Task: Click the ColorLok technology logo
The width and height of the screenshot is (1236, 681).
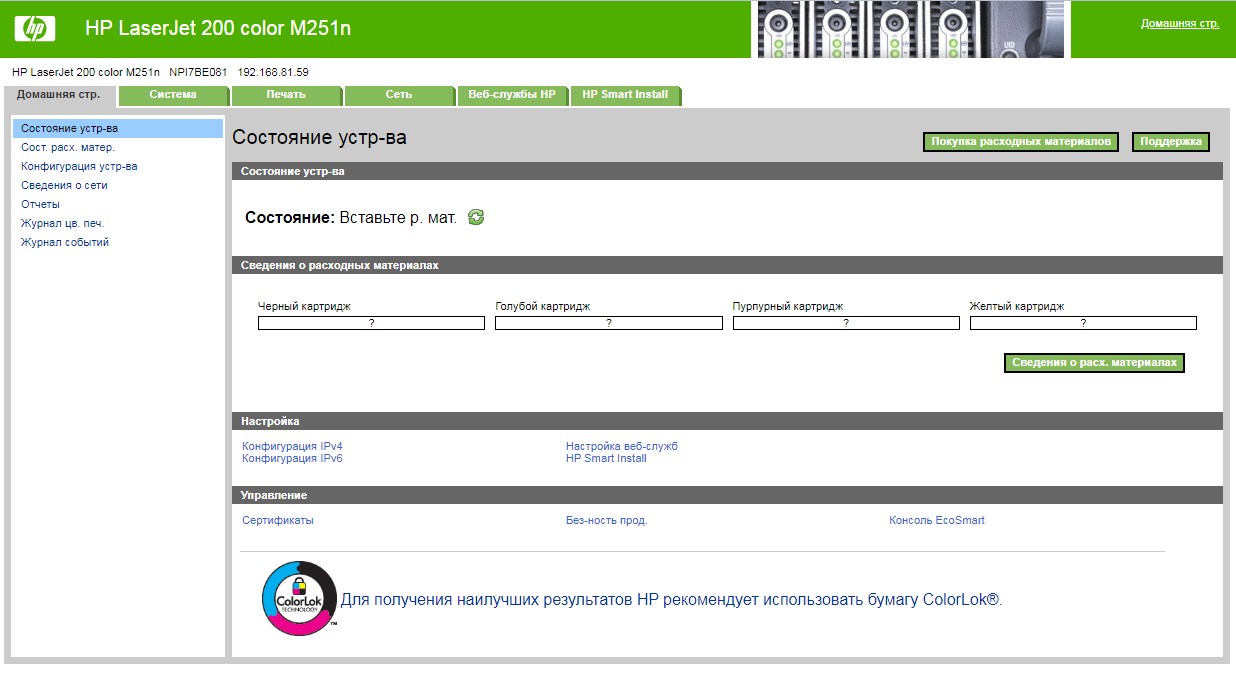Action: [x=299, y=599]
